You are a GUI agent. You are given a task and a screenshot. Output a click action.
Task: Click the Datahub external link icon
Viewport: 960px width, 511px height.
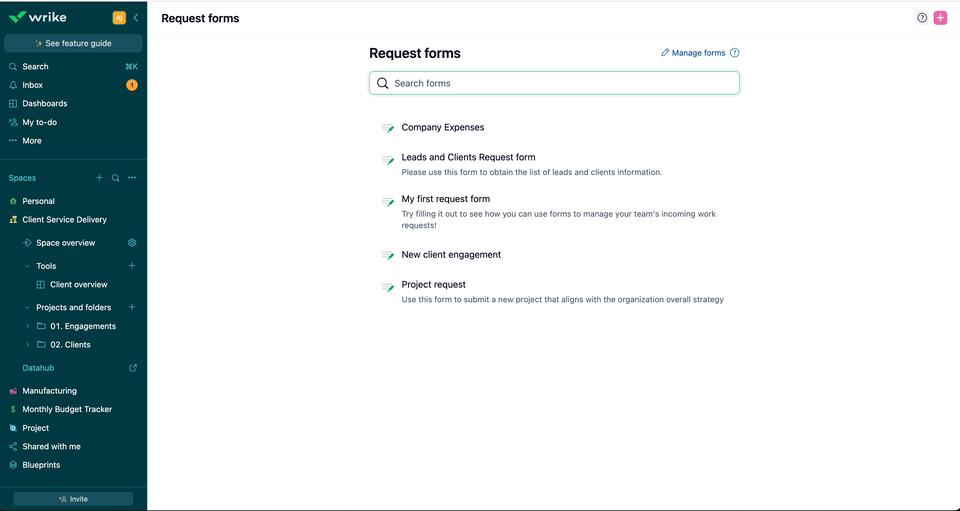pos(133,368)
